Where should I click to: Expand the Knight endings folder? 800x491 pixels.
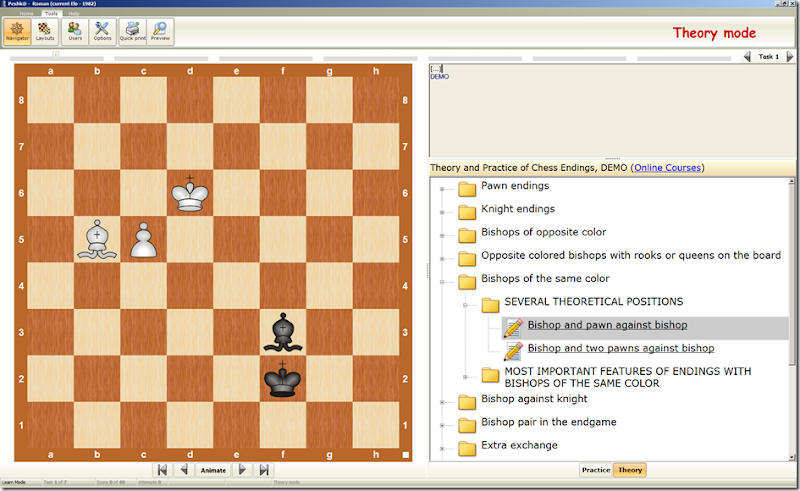point(442,212)
